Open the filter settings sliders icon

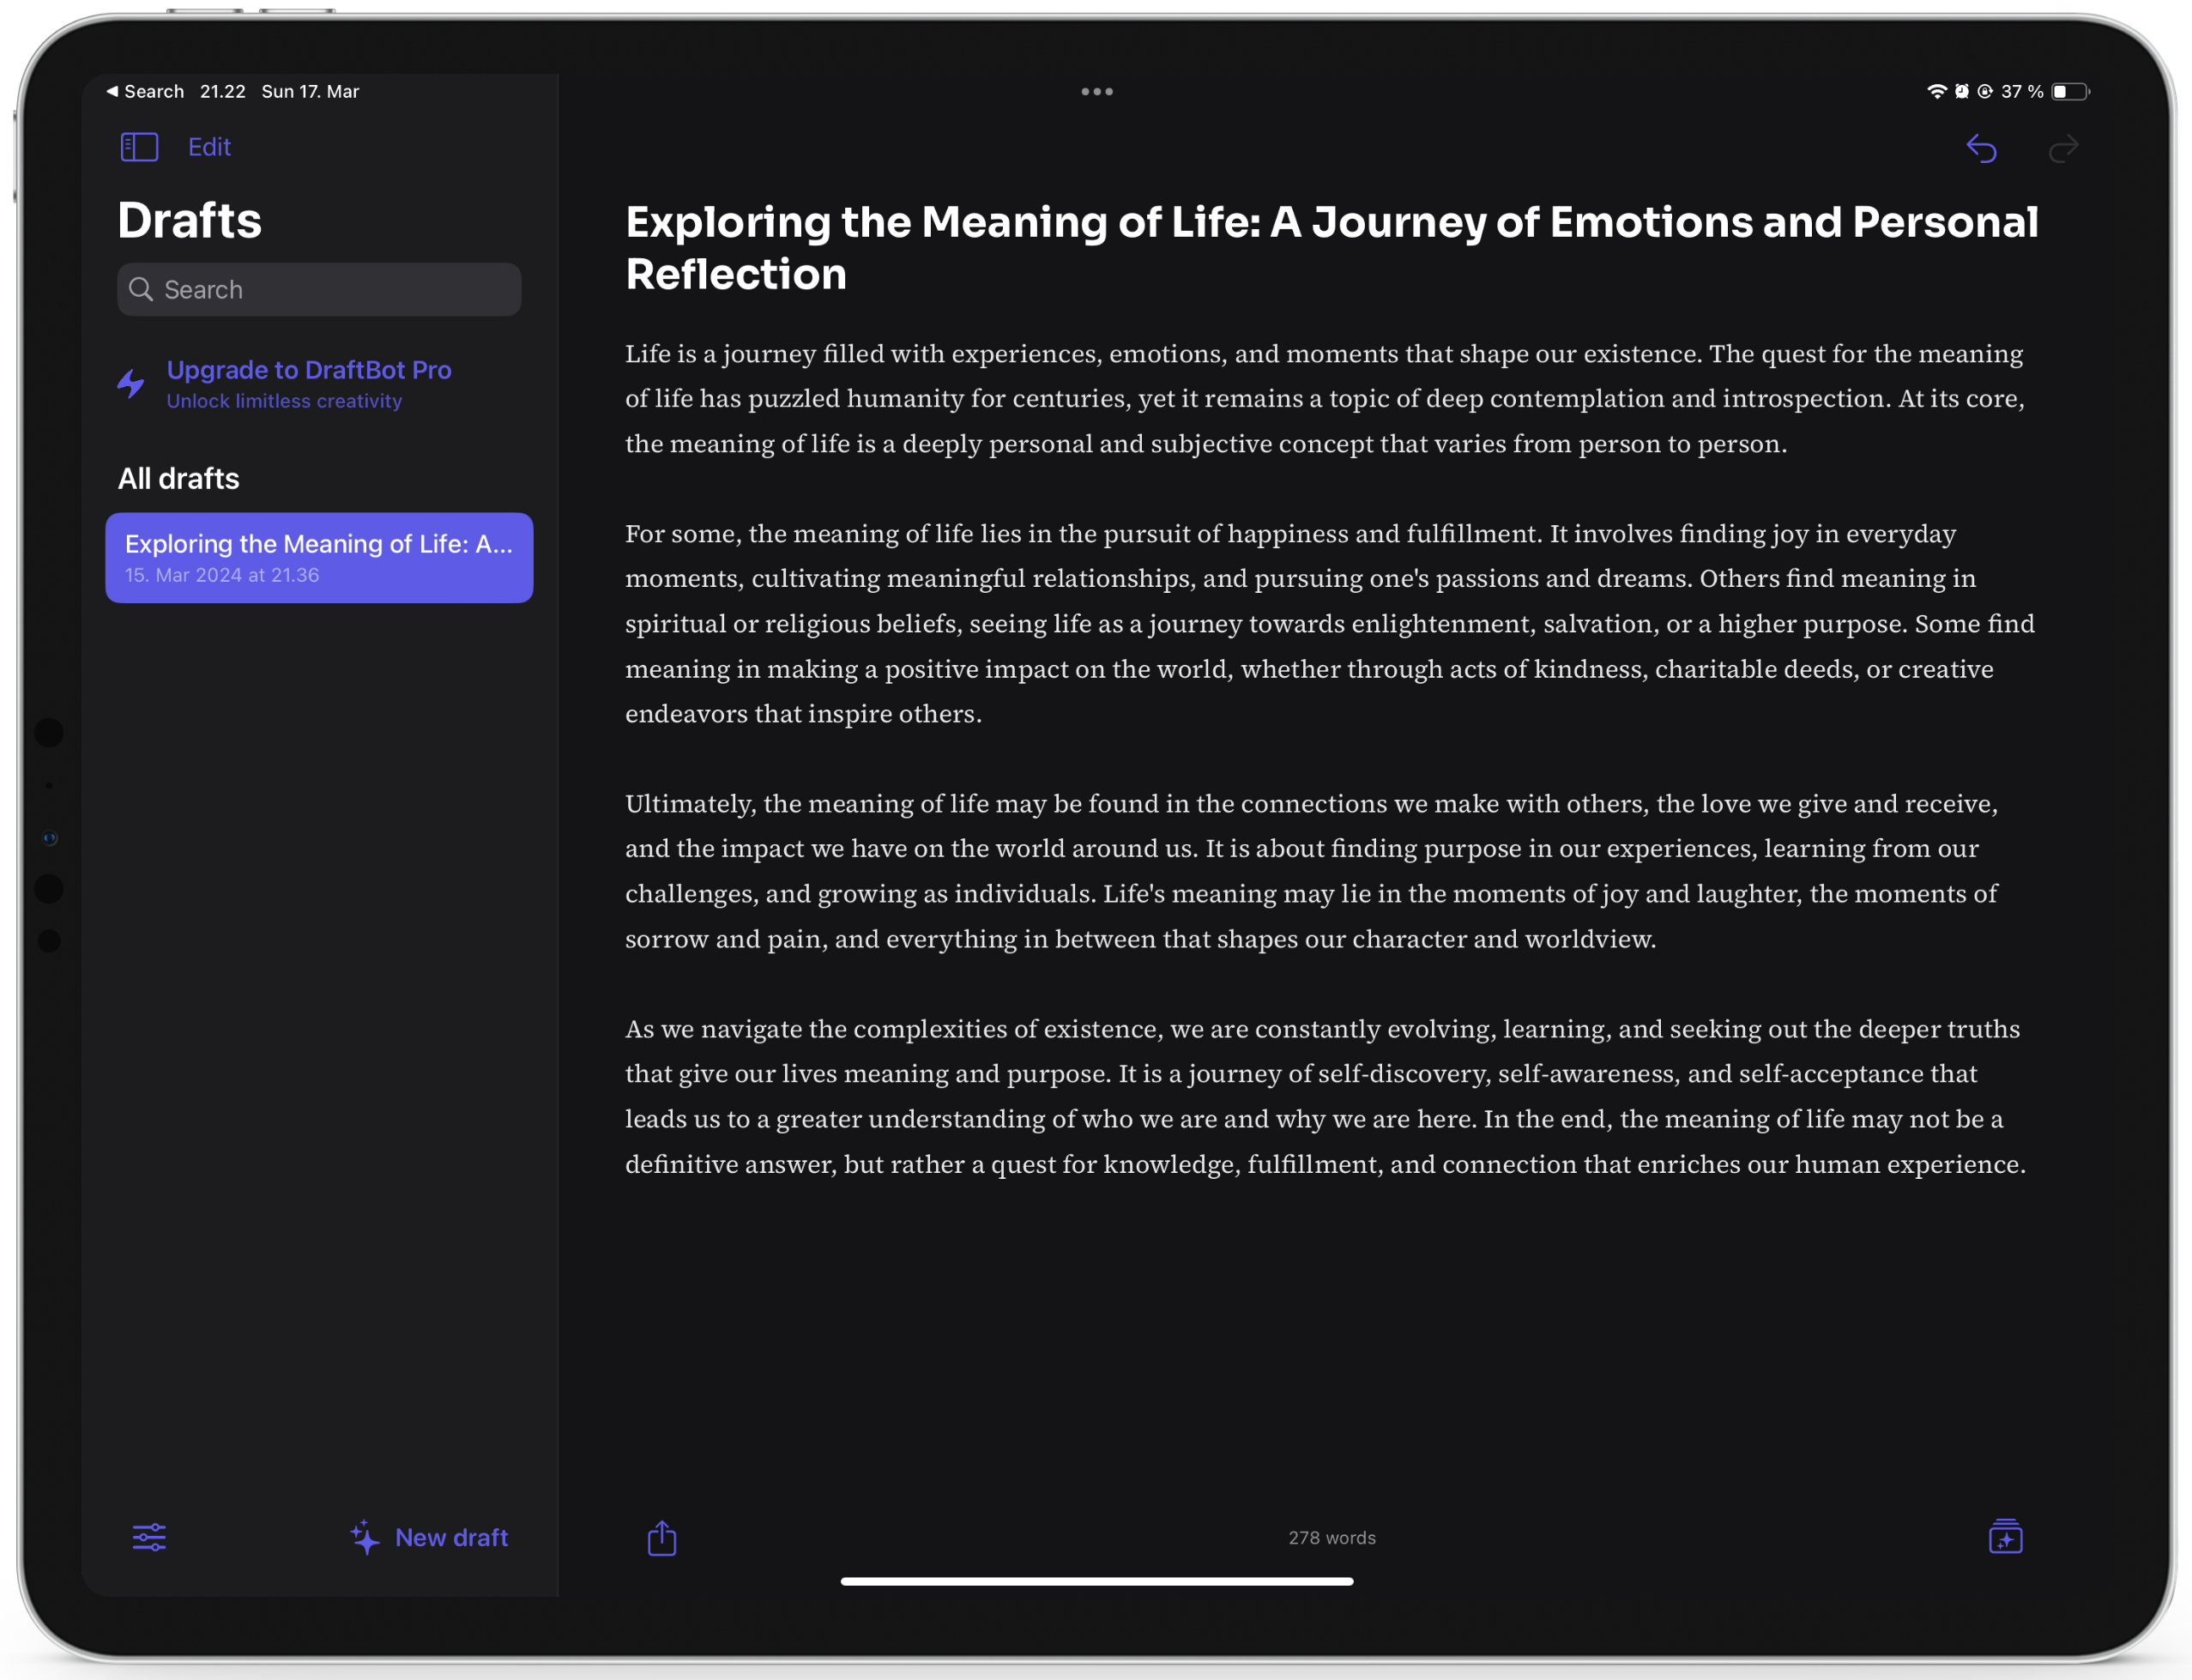click(x=151, y=1537)
